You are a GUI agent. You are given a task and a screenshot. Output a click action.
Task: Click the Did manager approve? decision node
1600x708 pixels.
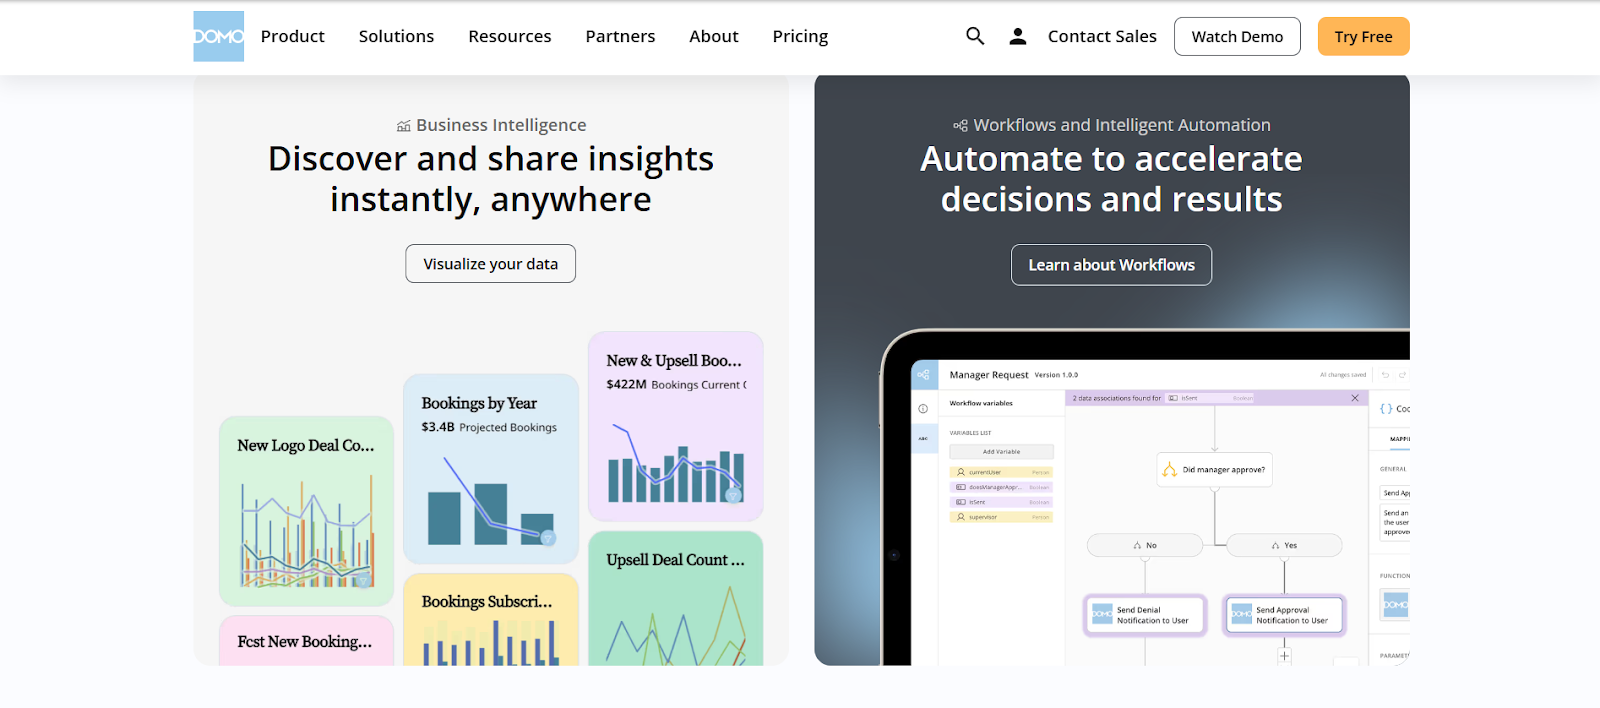1214,470
